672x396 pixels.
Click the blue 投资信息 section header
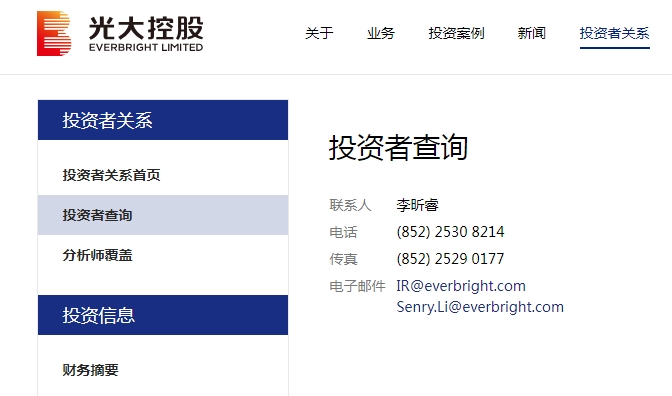click(x=163, y=315)
